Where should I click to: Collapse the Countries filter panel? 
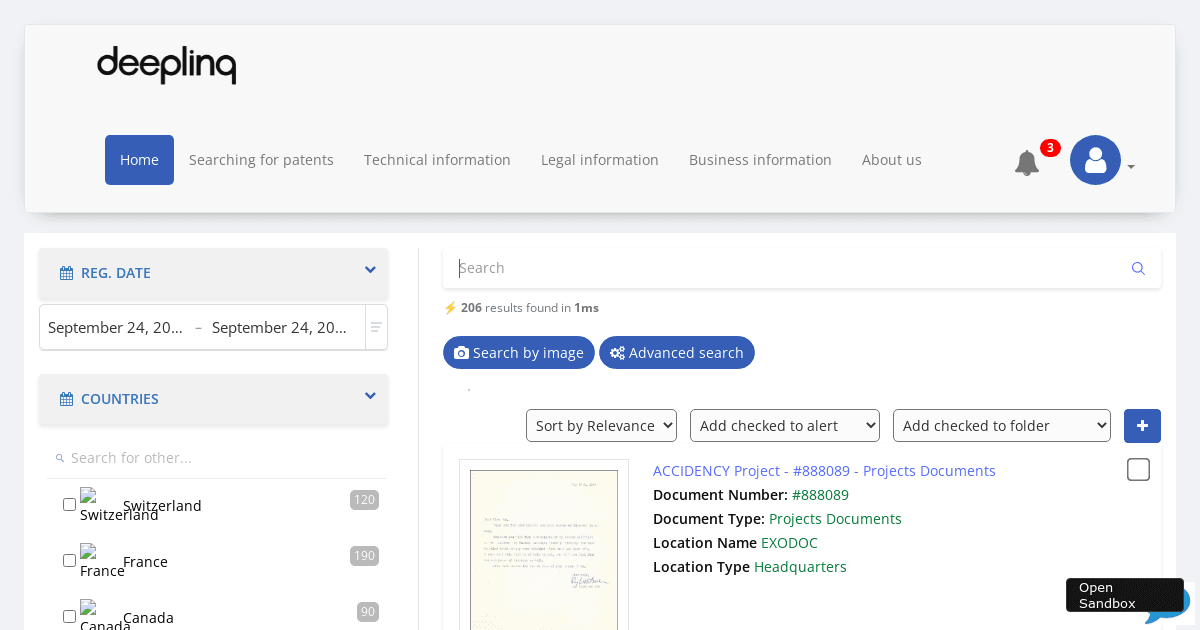370,397
